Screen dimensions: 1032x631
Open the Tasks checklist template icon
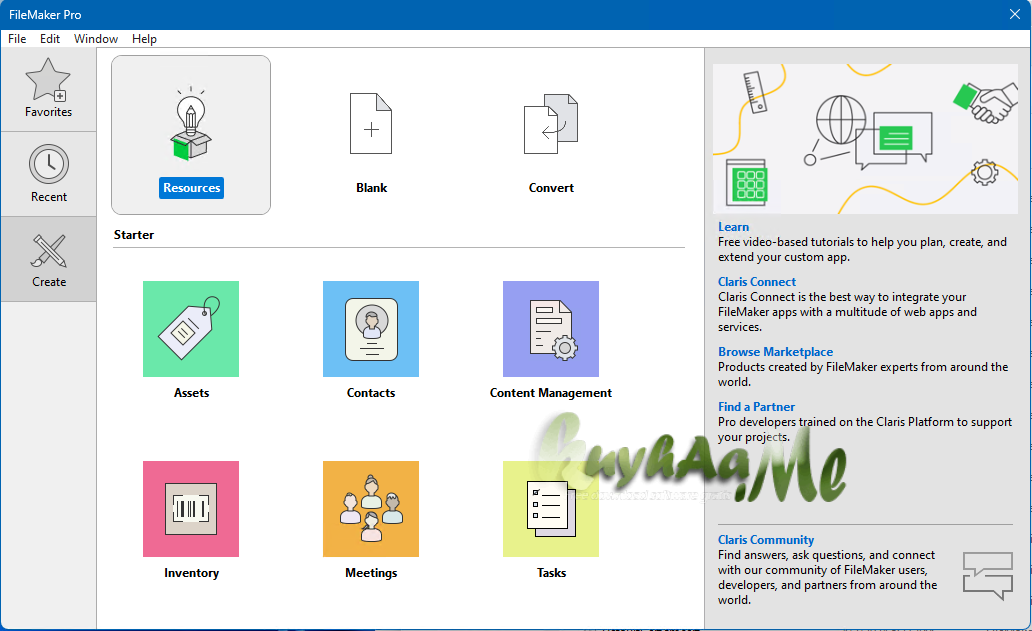[x=551, y=509]
